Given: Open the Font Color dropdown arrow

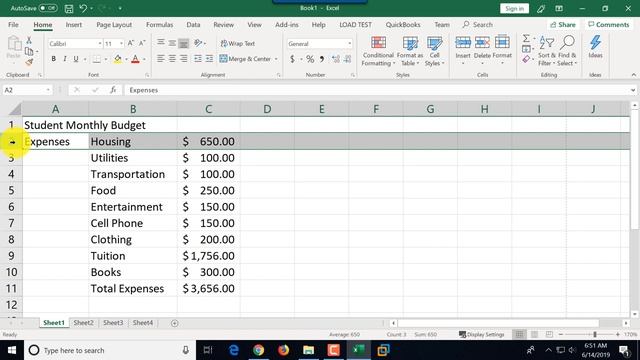Looking at the screenshot, I should pos(144,59).
